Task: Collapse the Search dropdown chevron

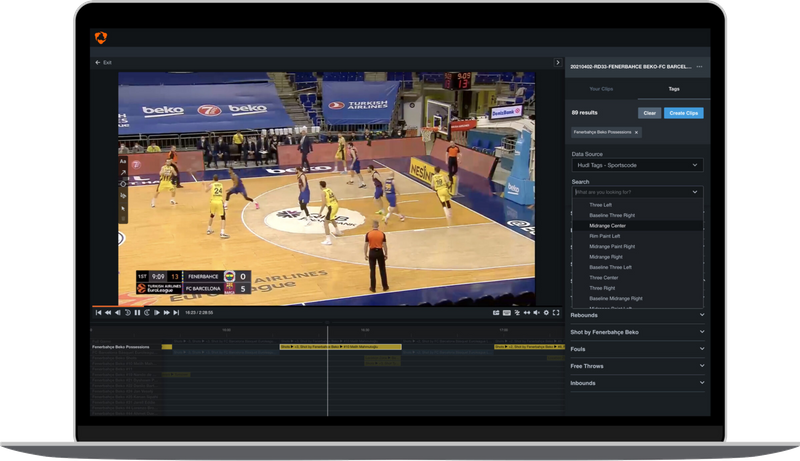Action: (695, 192)
